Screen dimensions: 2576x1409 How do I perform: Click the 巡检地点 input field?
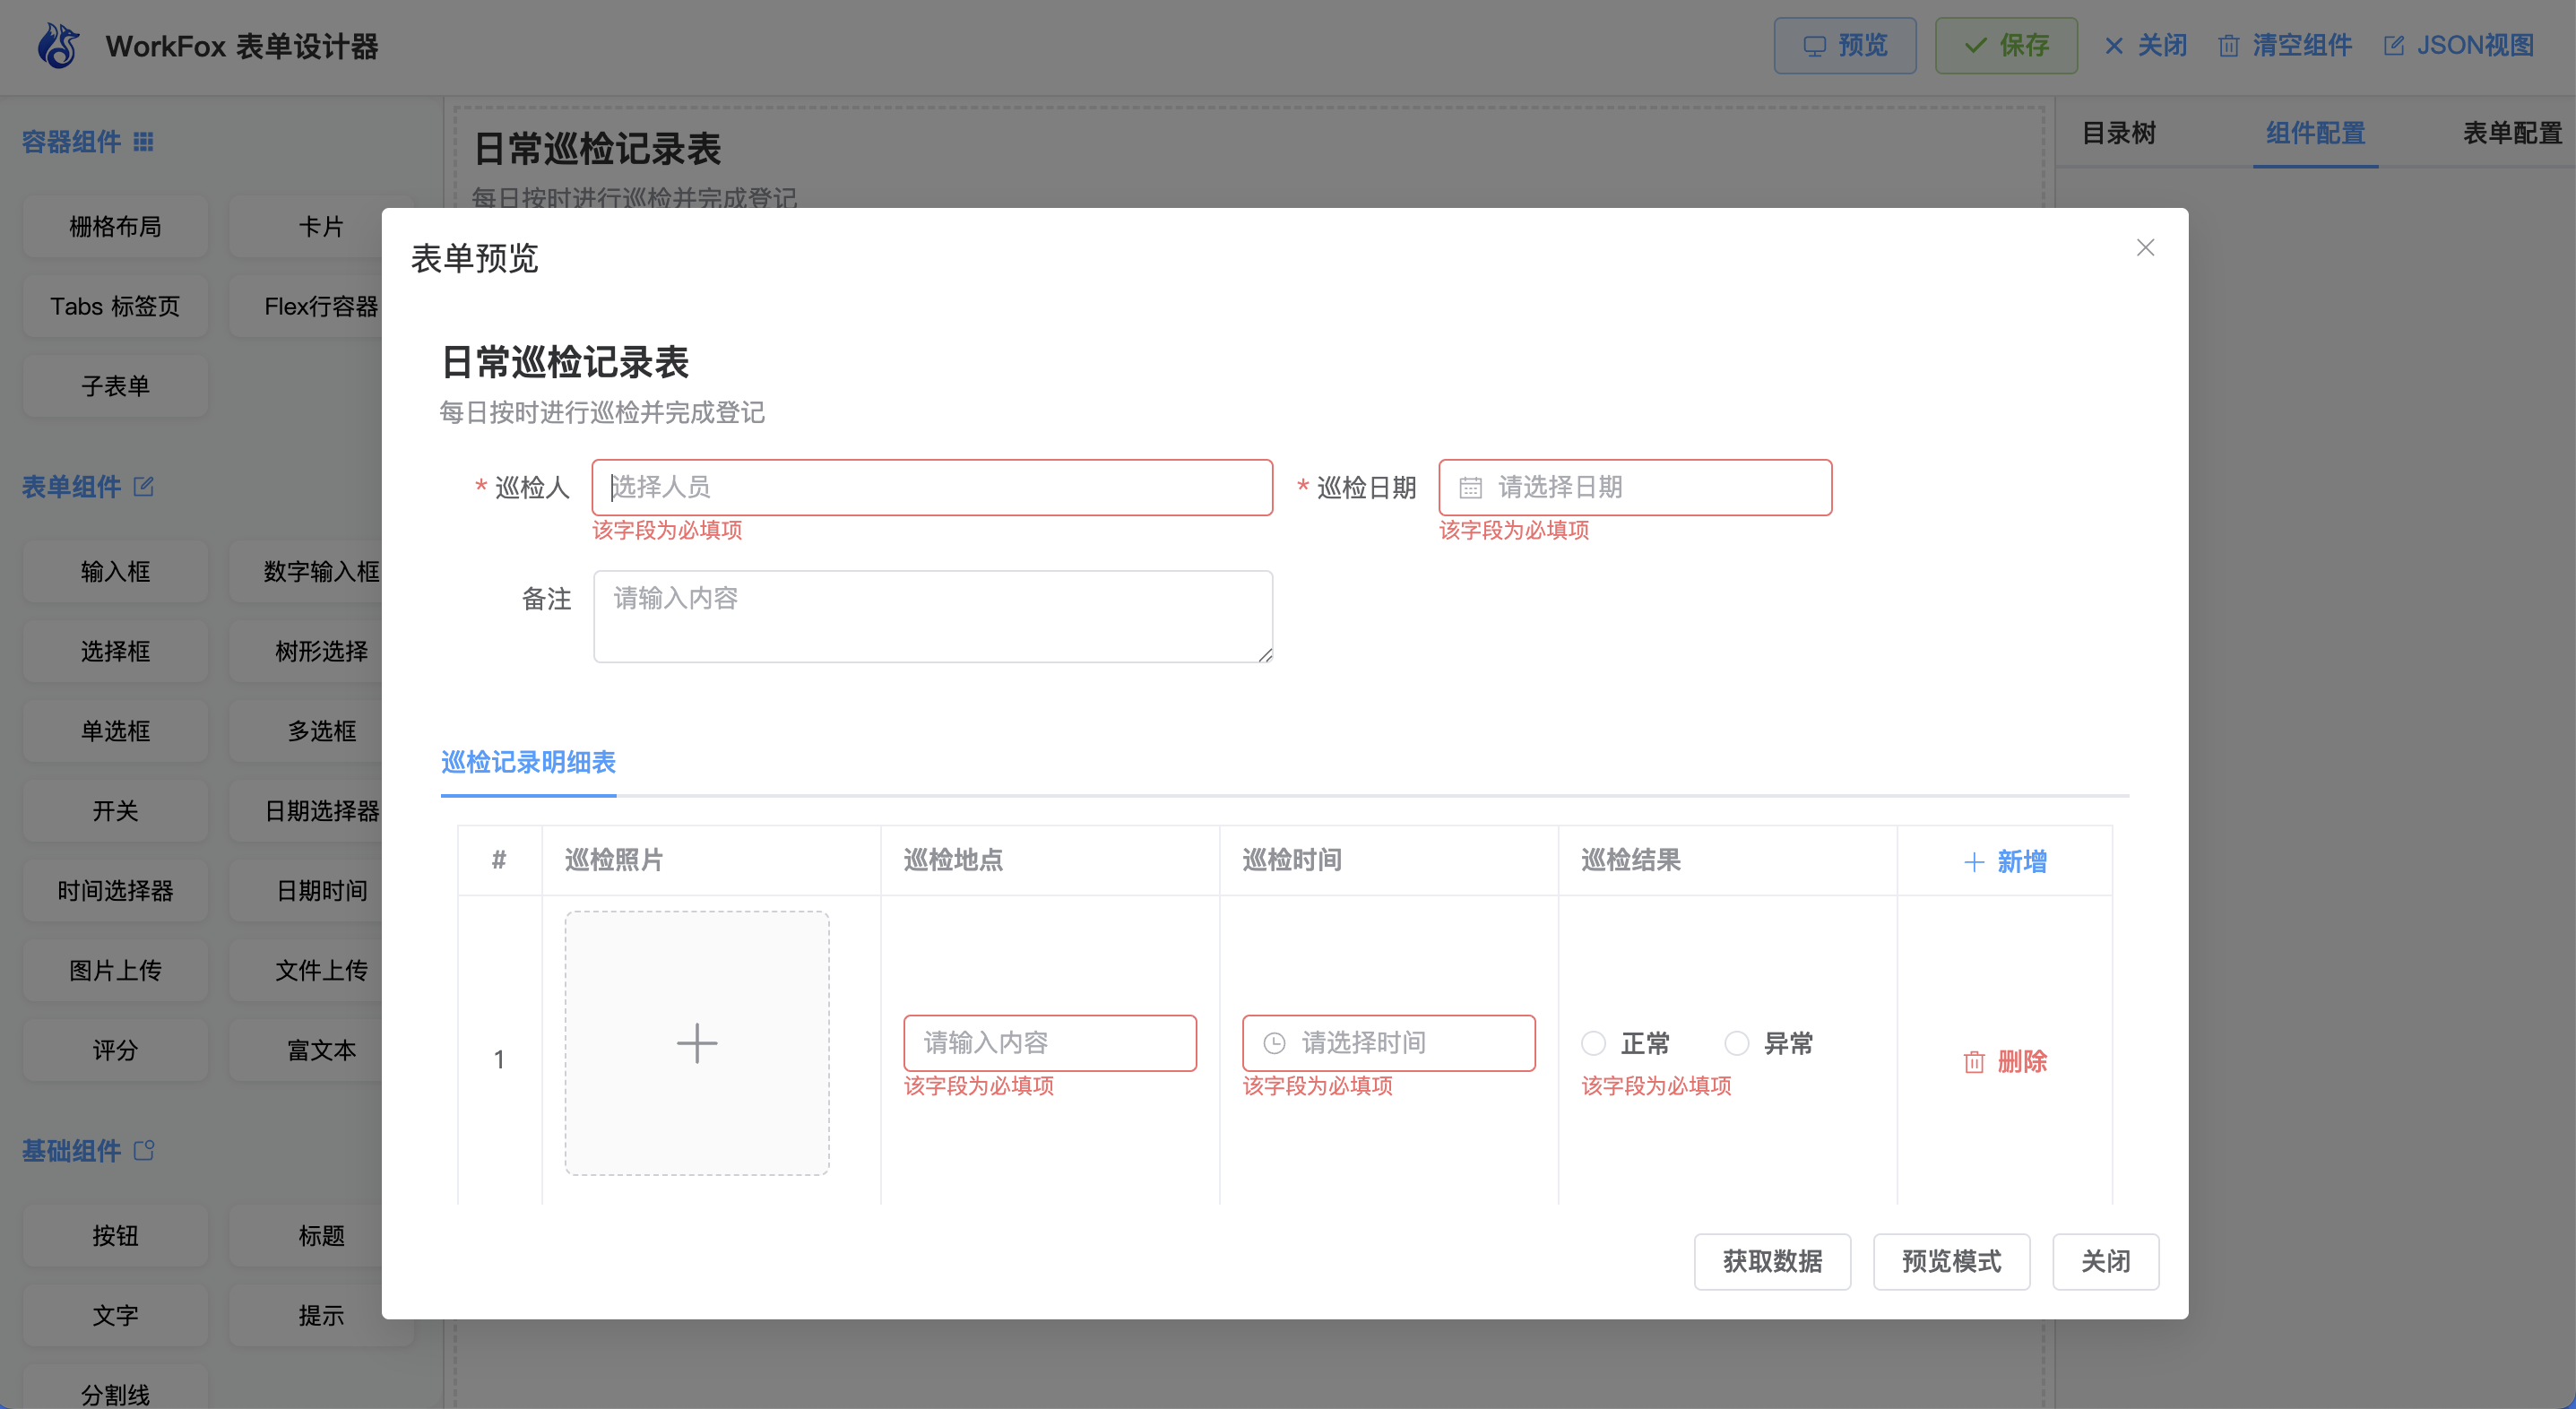pos(1050,1043)
